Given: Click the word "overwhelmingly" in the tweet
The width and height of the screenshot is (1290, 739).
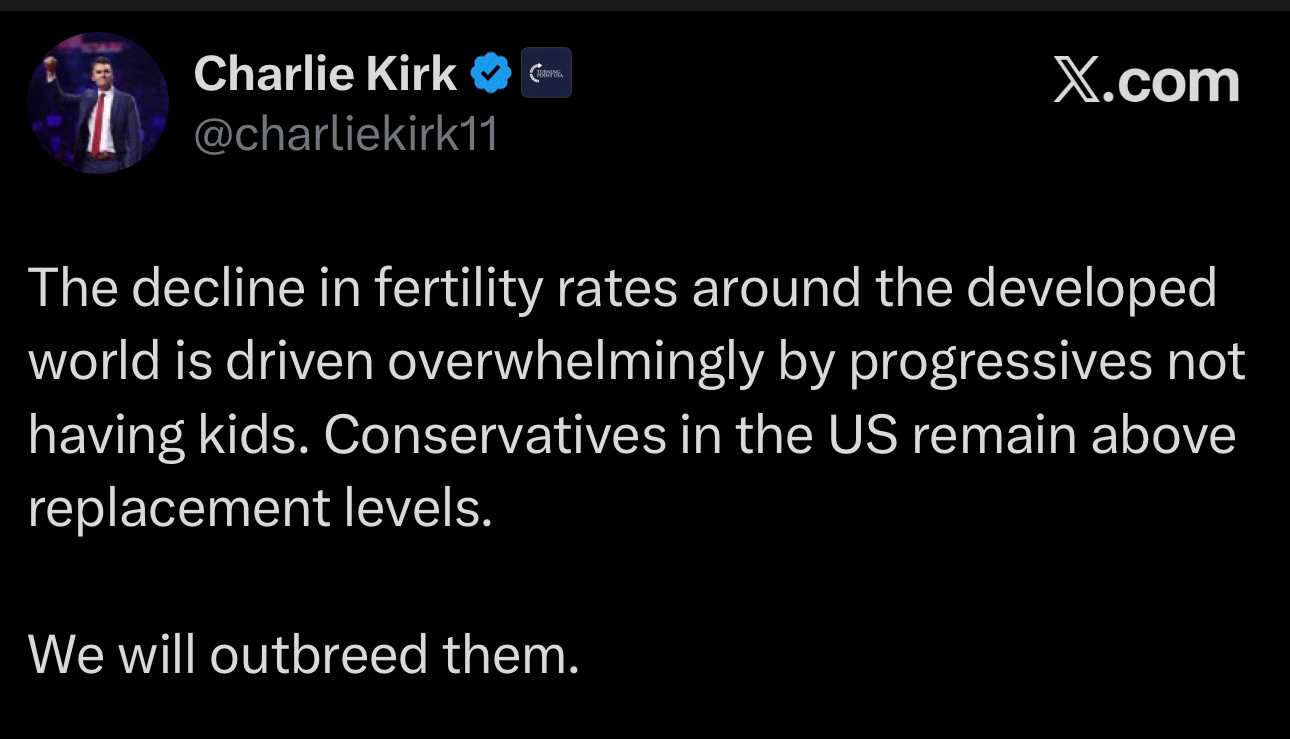Looking at the screenshot, I should [x=575, y=363].
